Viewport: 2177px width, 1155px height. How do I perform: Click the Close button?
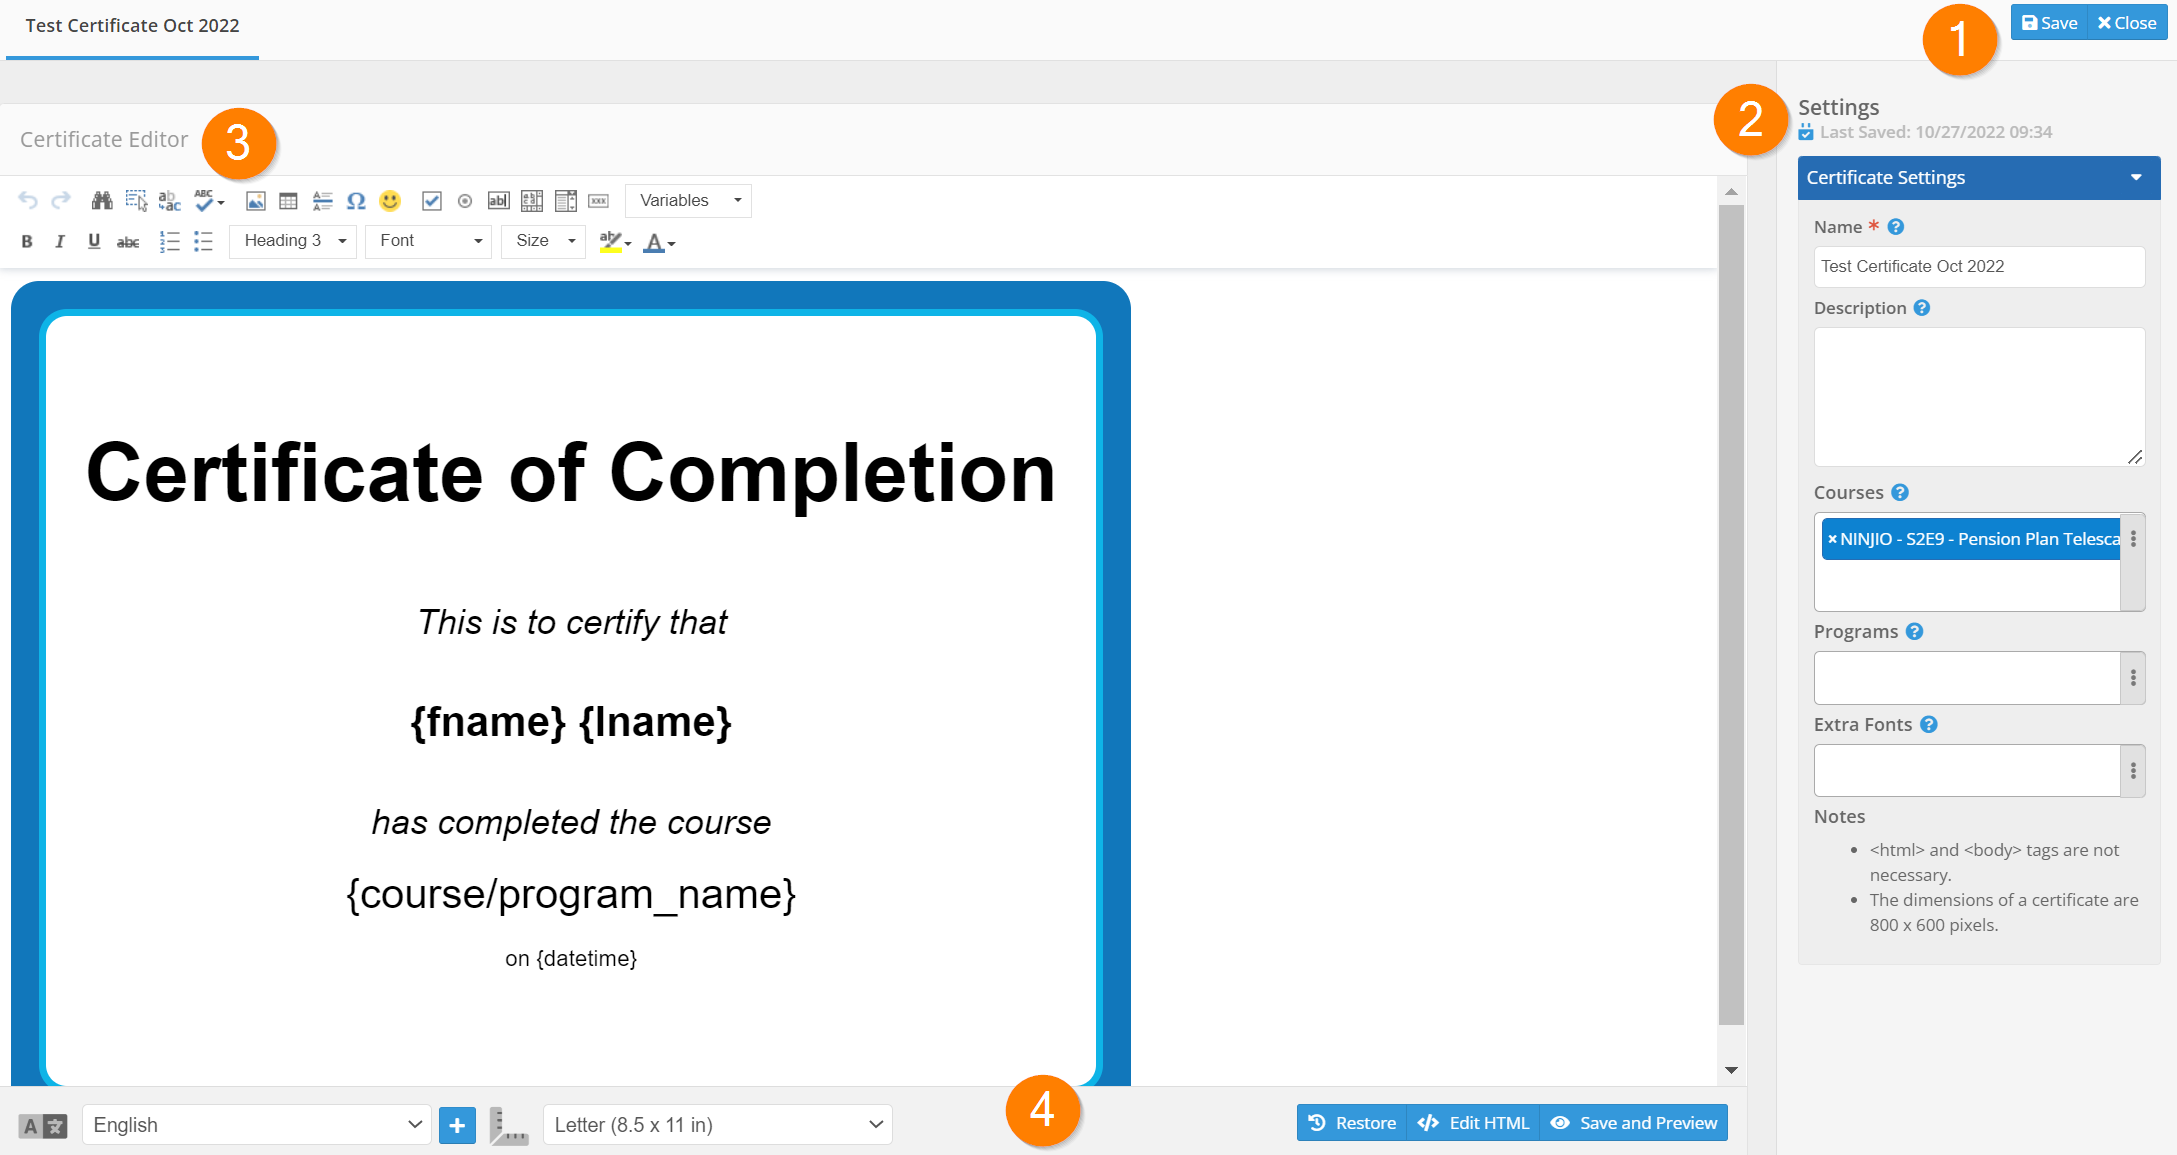[2127, 23]
